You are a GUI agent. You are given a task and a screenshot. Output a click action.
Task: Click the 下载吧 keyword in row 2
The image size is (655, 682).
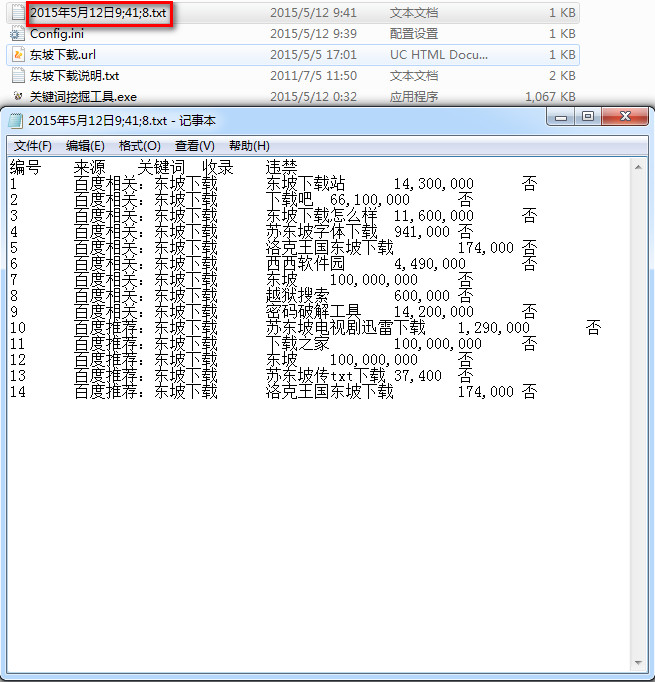point(289,200)
